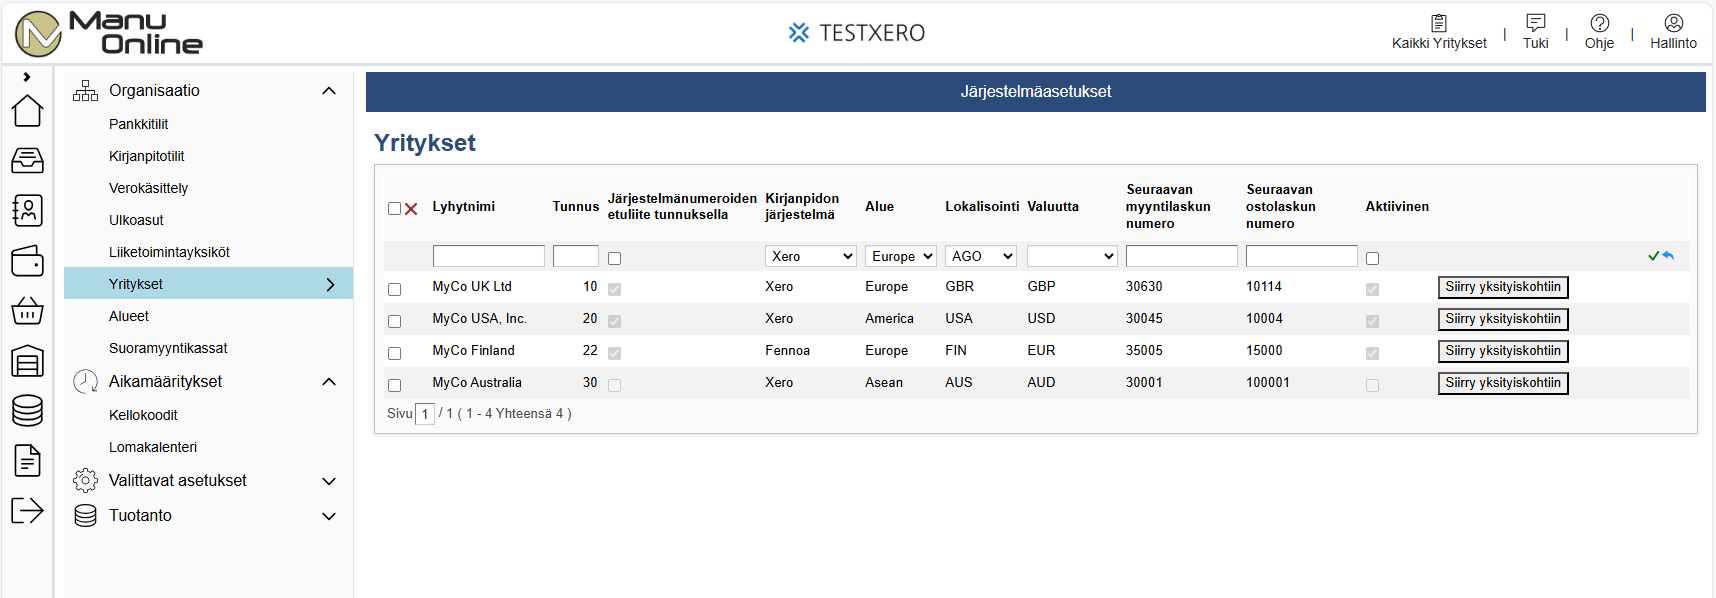Viewport: 1716px width, 598px height.
Task: Open the database stack sidebar icon
Action: click(x=27, y=410)
